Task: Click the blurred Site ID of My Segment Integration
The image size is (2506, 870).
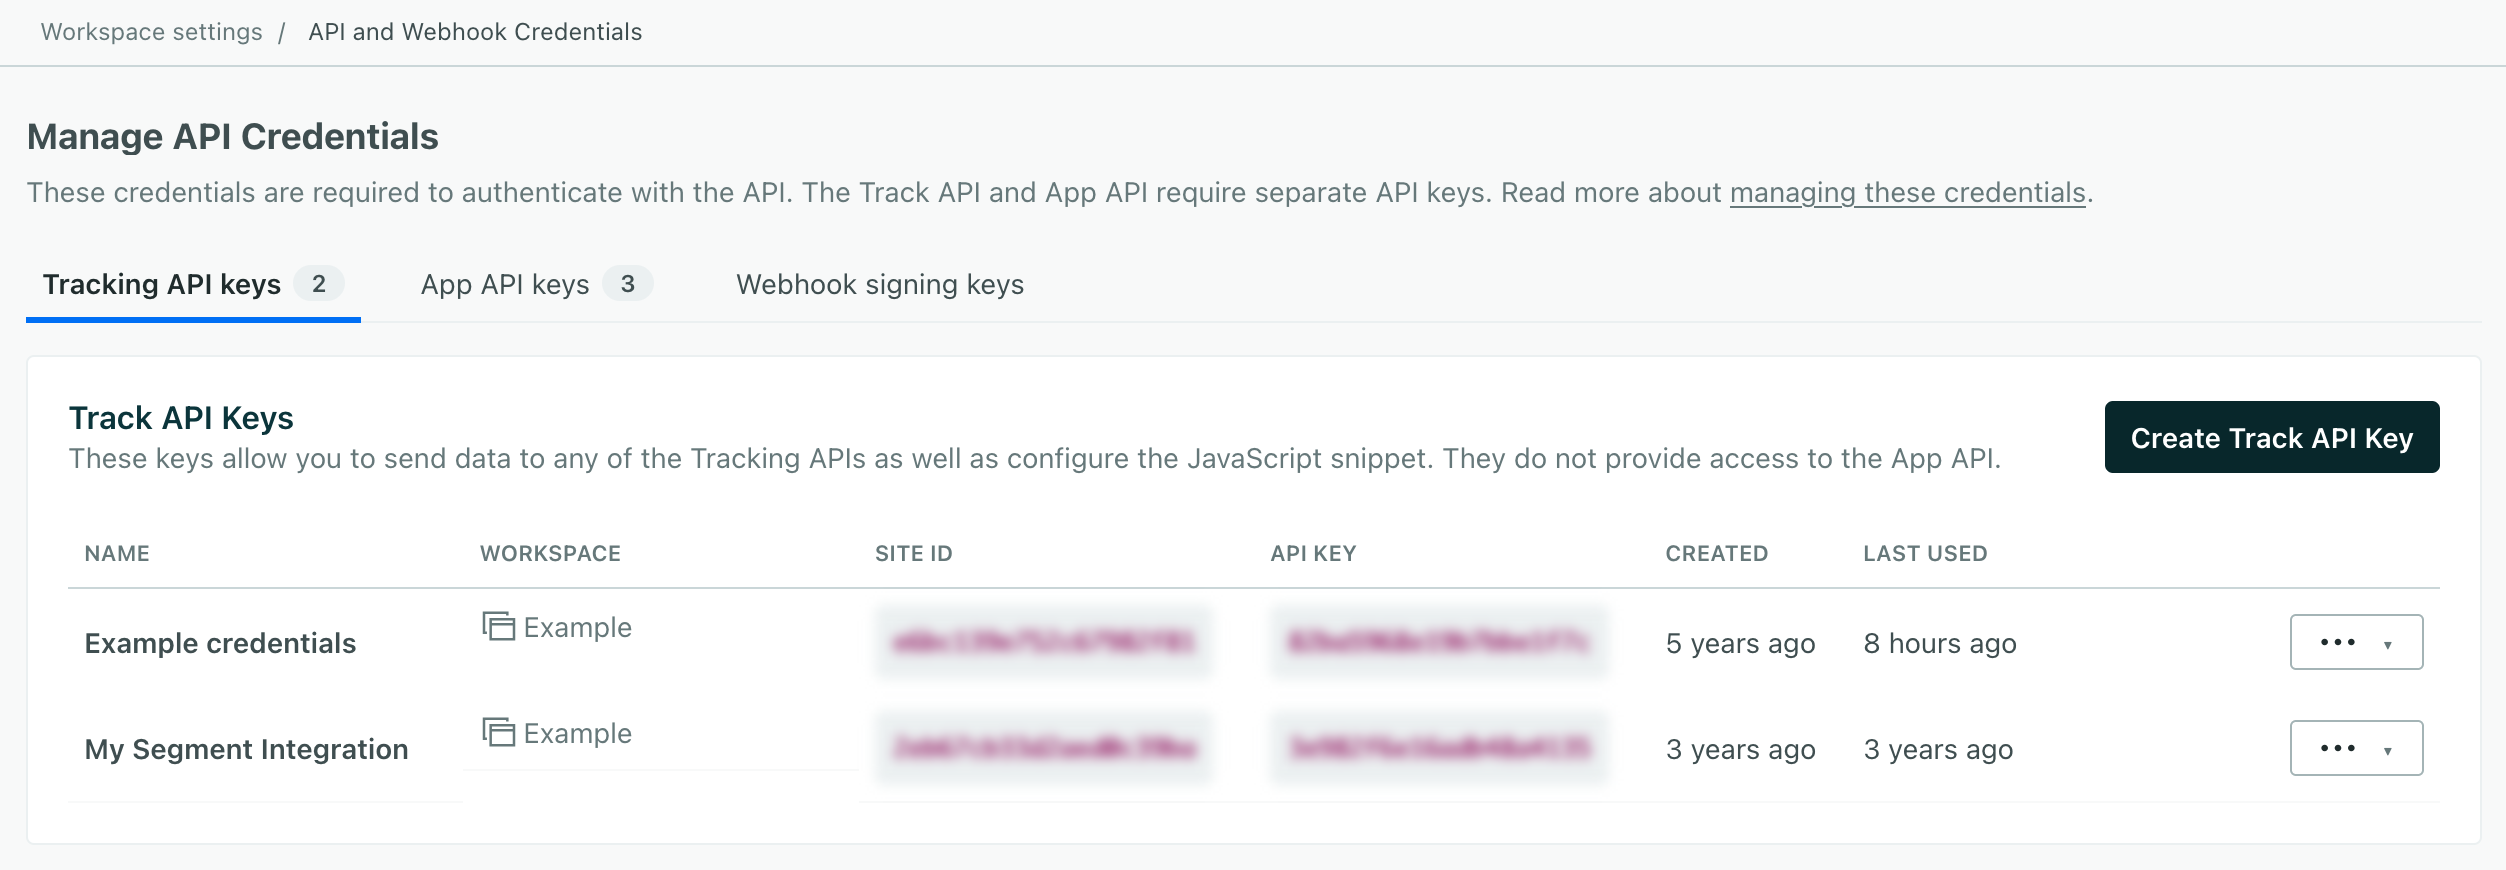Action: point(1043,748)
